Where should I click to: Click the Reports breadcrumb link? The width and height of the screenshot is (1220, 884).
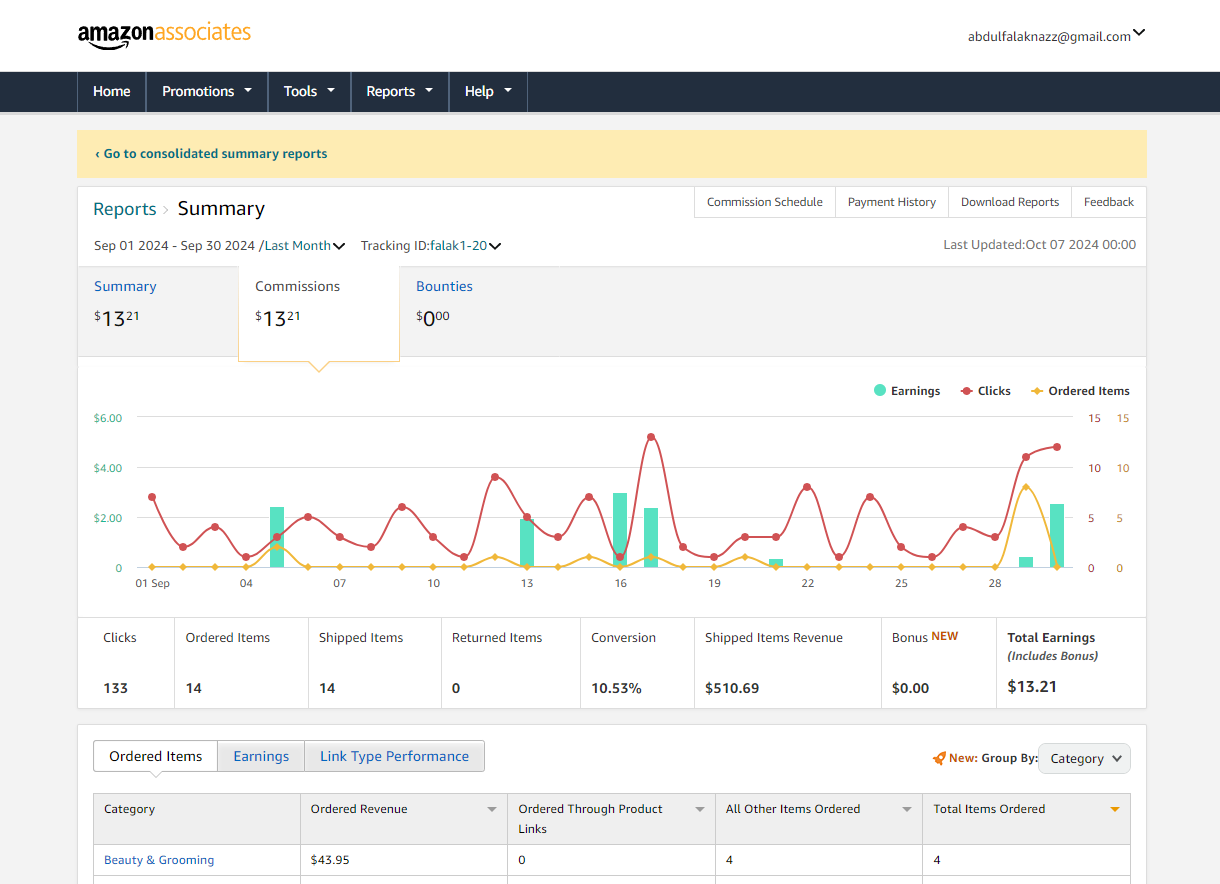coord(125,209)
